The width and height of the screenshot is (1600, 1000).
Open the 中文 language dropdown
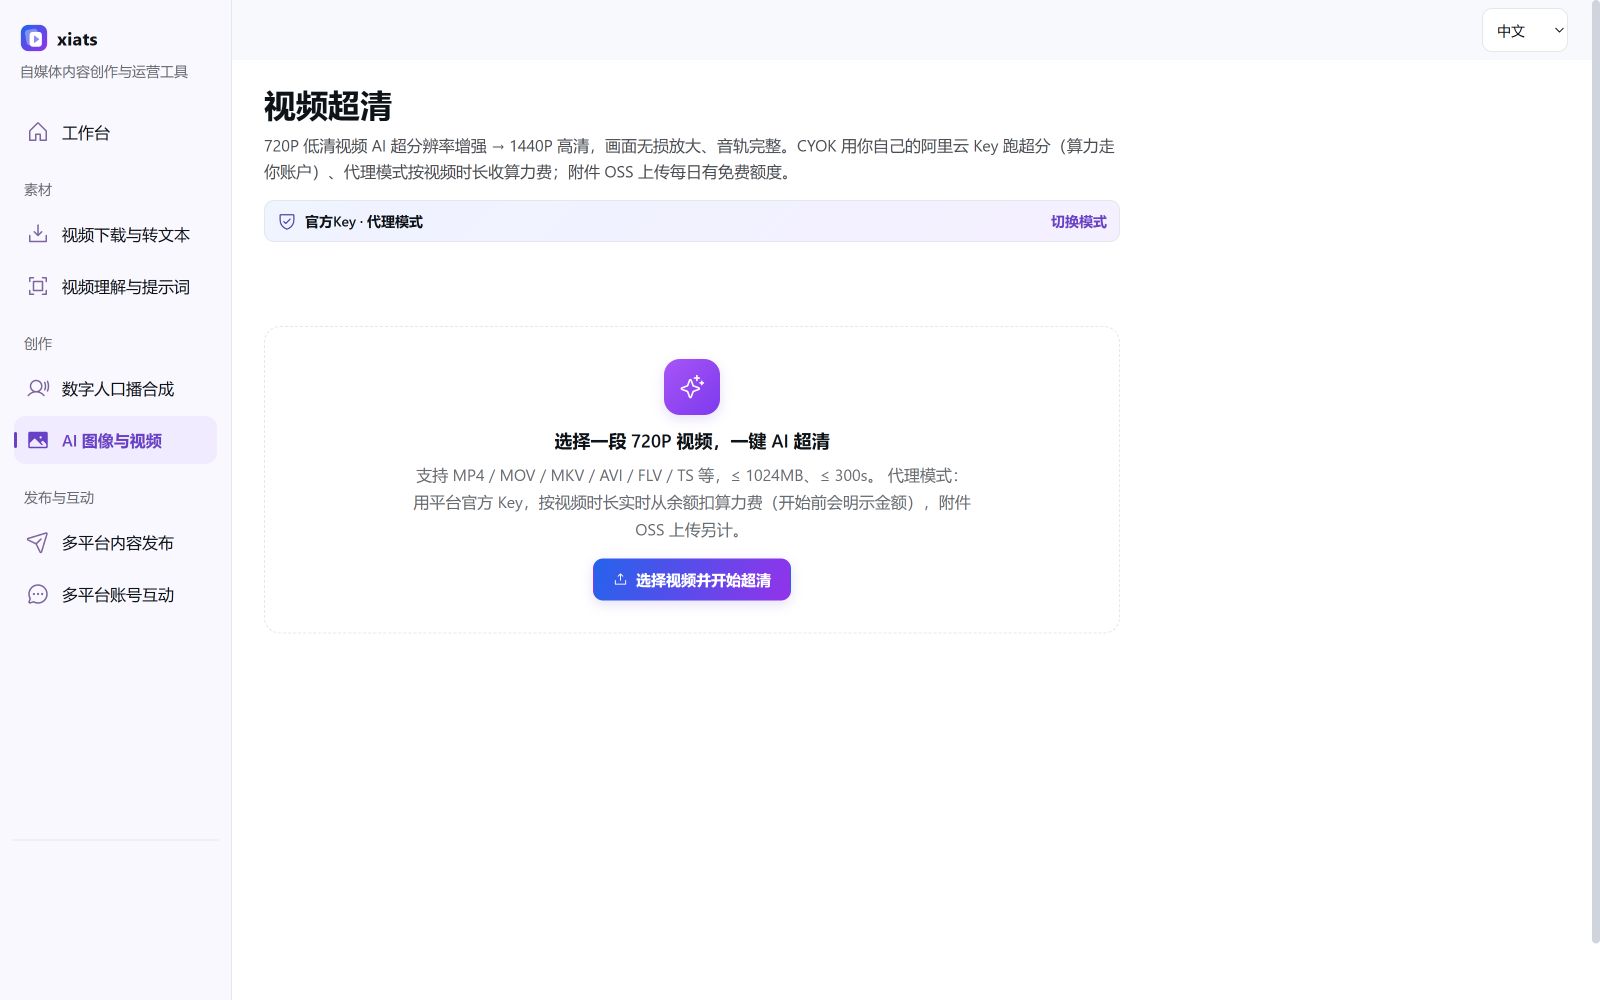point(1525,31)
